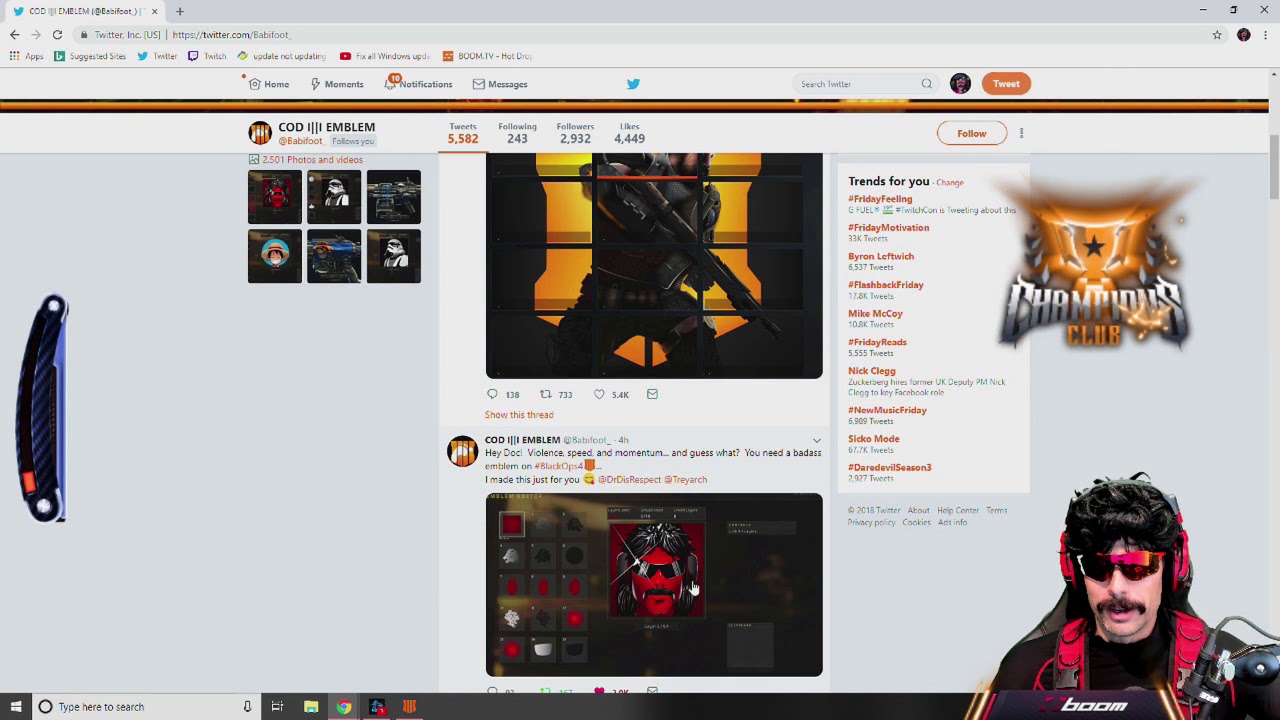
Task: Open Notifications with the badge counter
Action: coord(418,84)
